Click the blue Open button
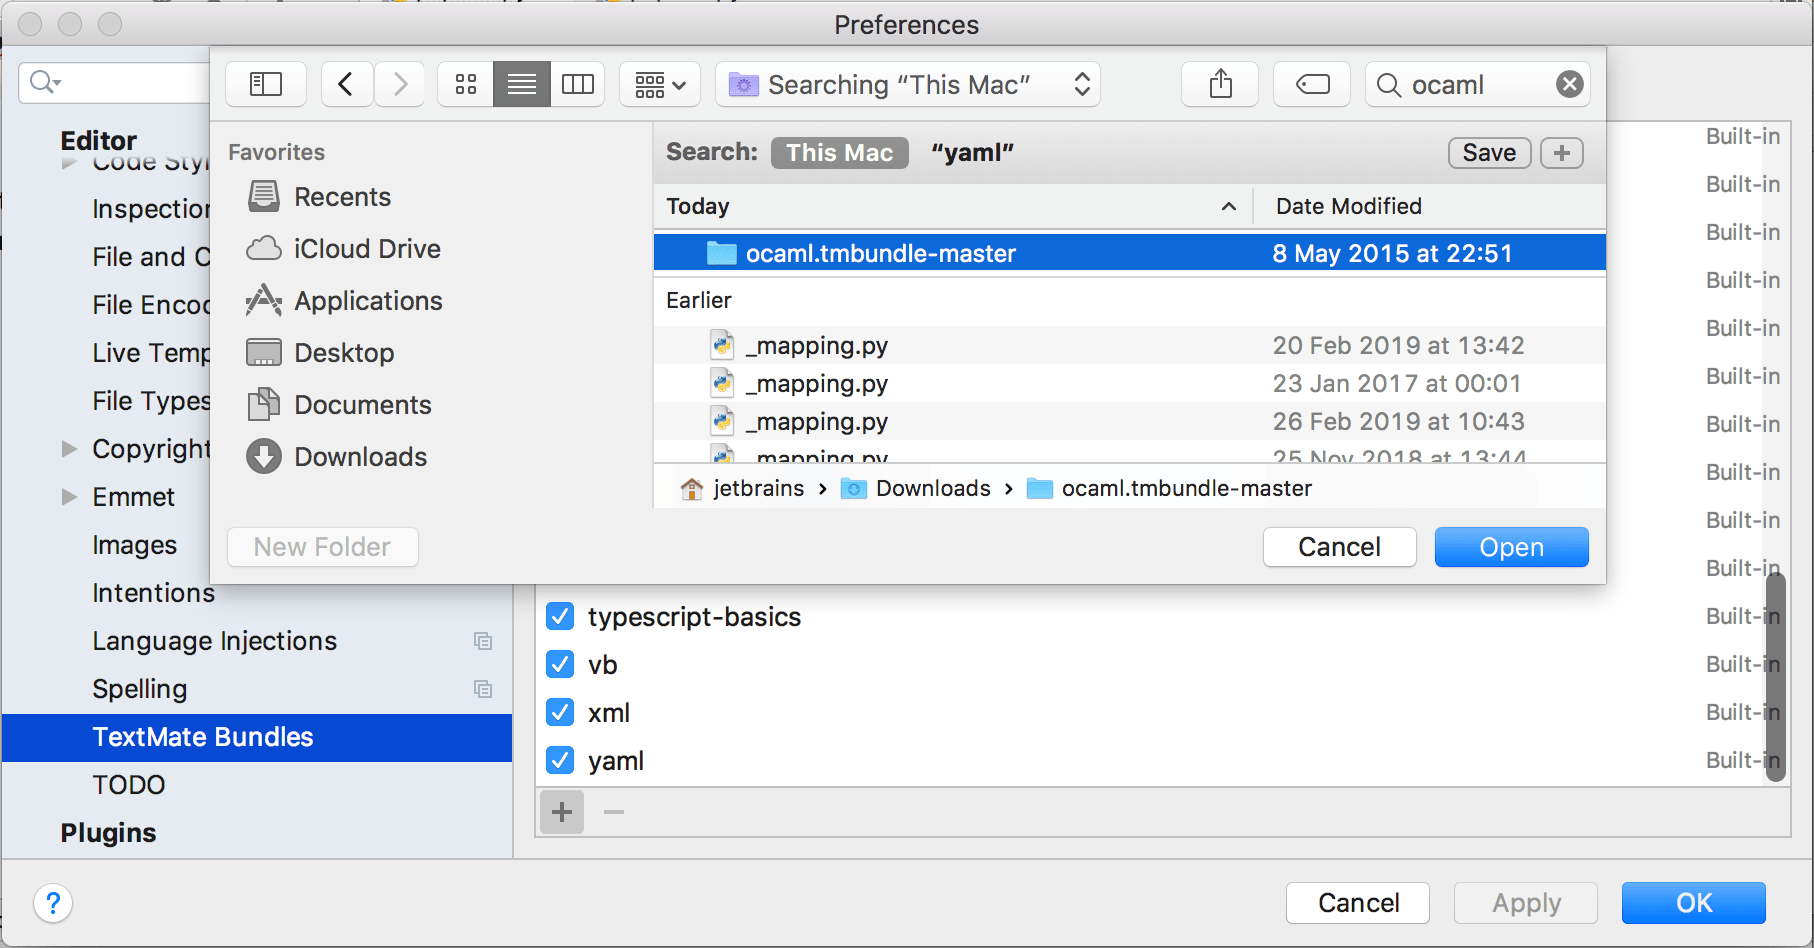 1511,547
